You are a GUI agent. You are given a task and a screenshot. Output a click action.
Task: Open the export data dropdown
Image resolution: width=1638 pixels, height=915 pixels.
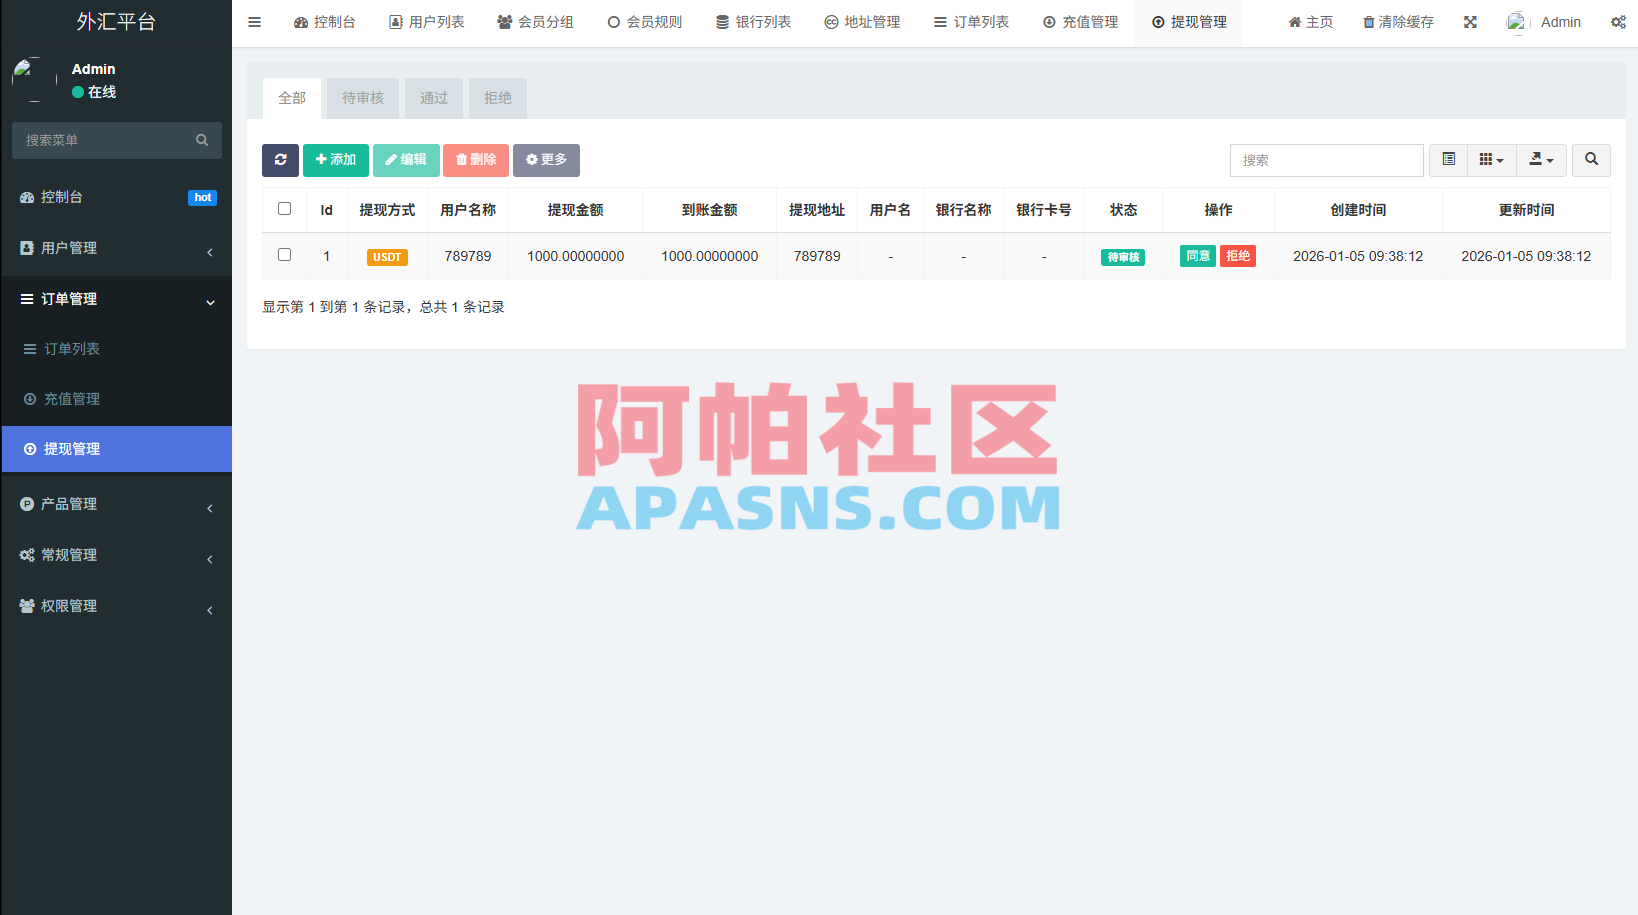click(1541, 160)
